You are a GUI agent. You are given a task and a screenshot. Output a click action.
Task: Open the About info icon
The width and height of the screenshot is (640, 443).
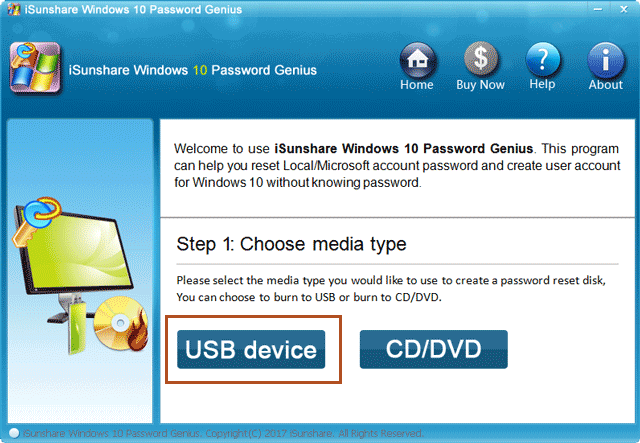(606, 60)
